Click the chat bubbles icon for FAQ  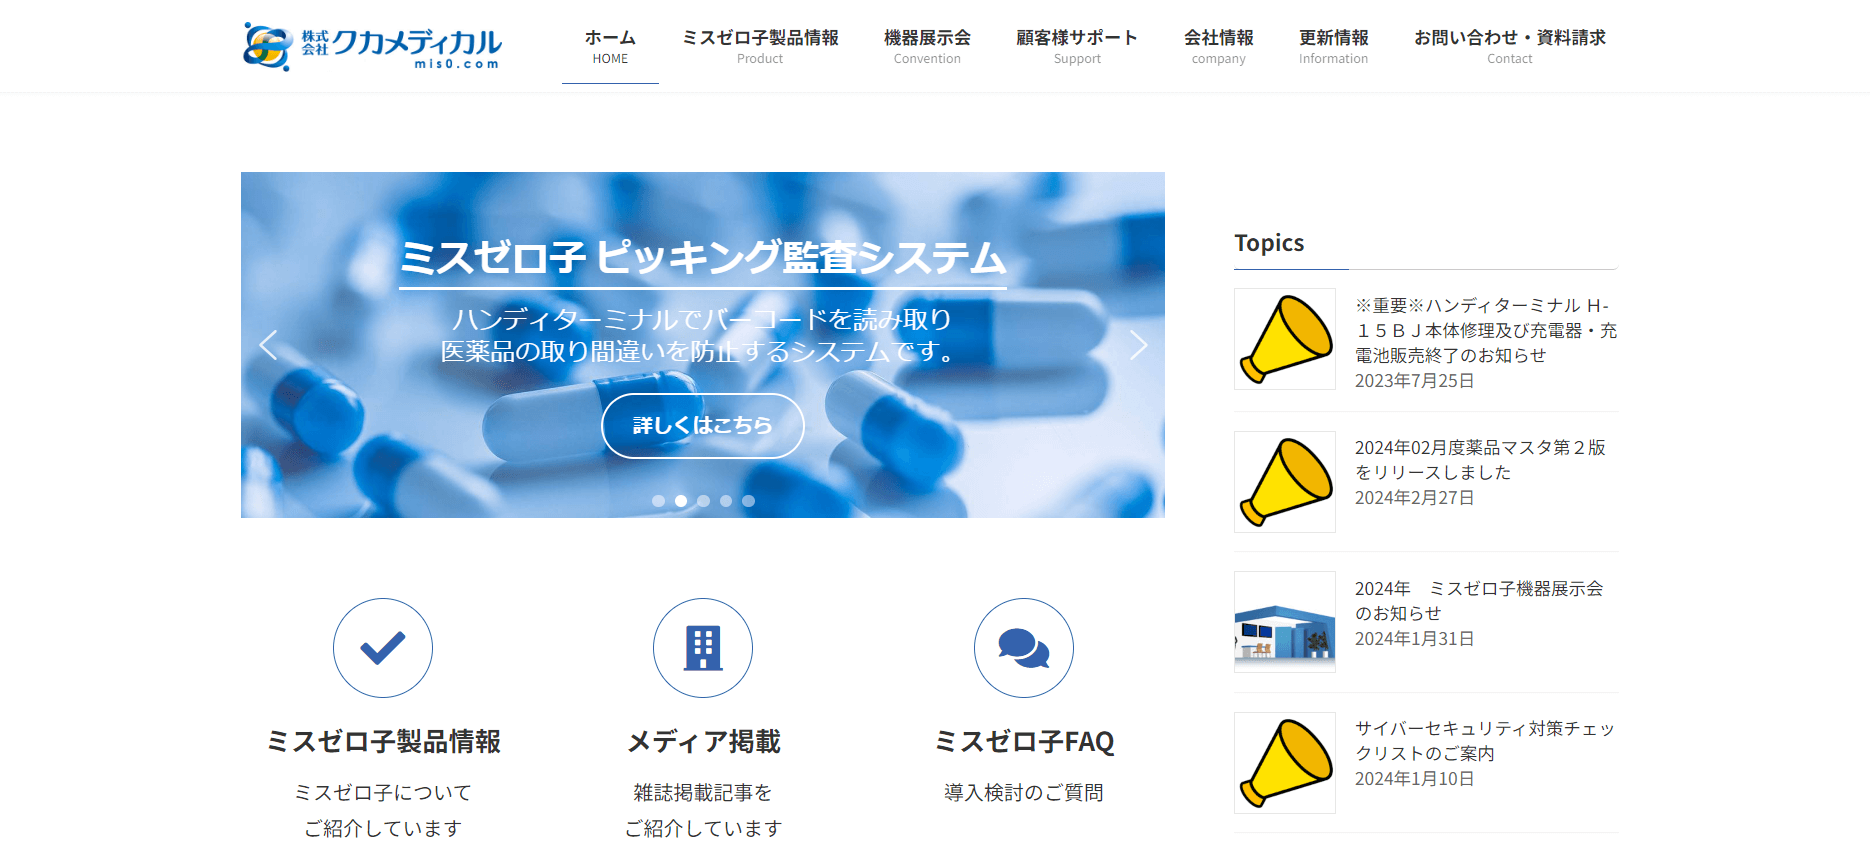click(x=1024, y=648)
